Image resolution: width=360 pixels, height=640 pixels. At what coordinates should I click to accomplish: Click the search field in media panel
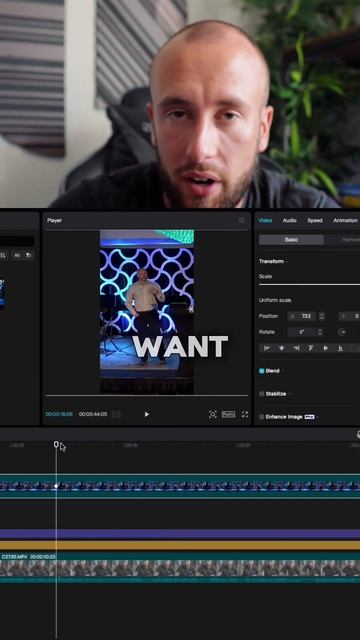17,241
